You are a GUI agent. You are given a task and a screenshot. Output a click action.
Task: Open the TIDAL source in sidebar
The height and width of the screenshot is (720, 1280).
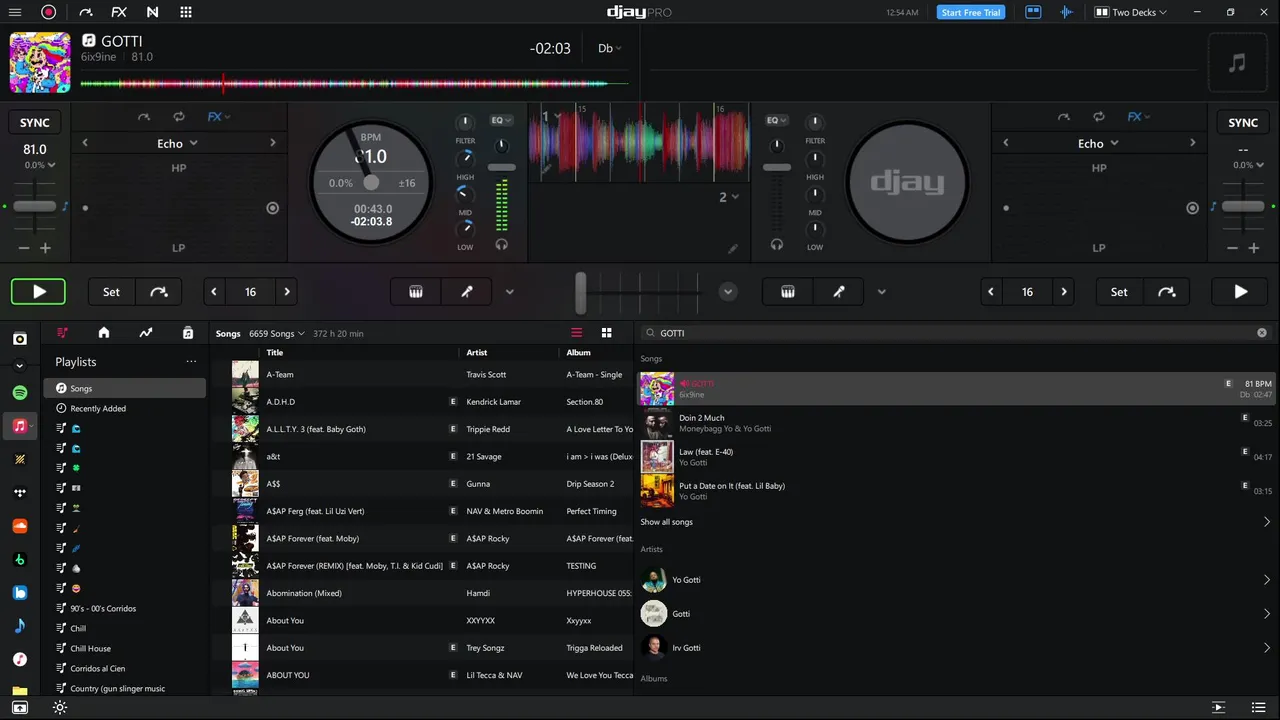(20, 493)
